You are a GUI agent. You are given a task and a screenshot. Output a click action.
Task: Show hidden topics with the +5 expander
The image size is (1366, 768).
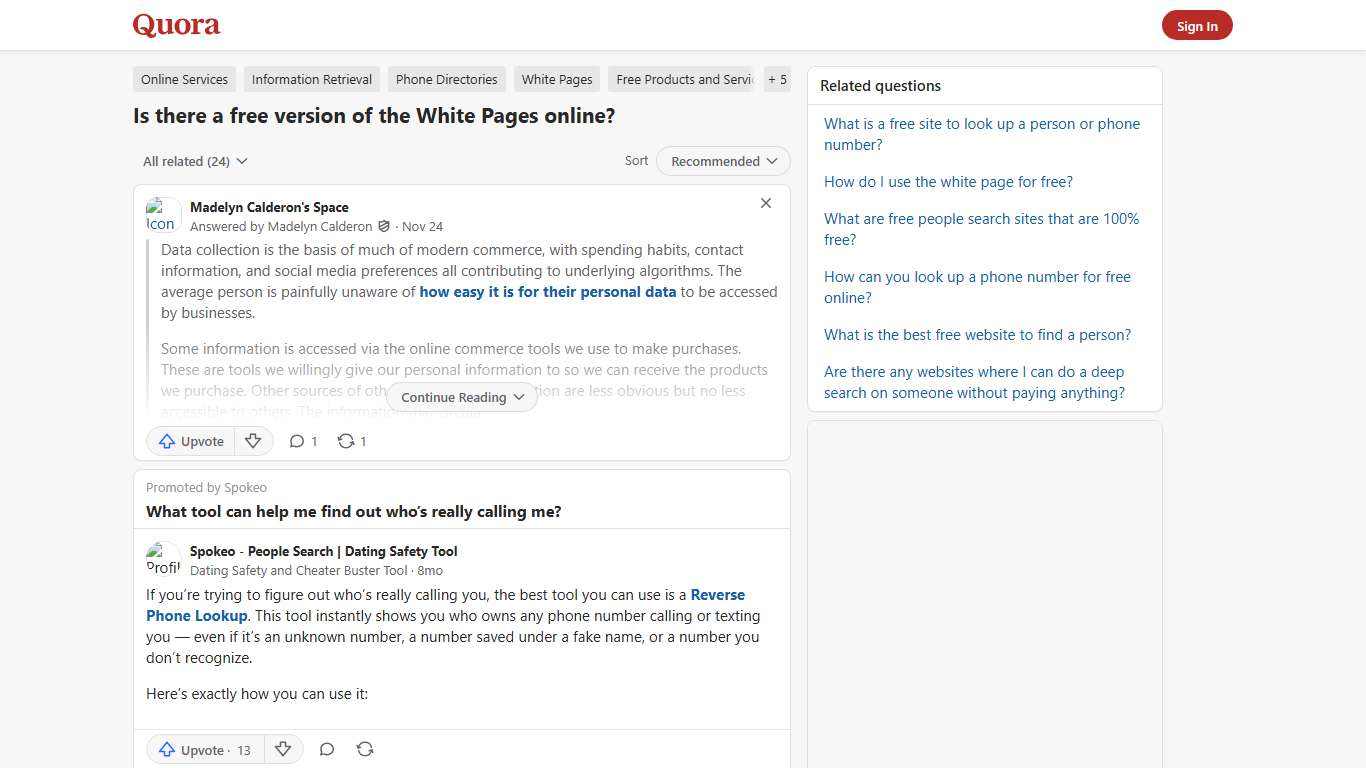(777, 79)
